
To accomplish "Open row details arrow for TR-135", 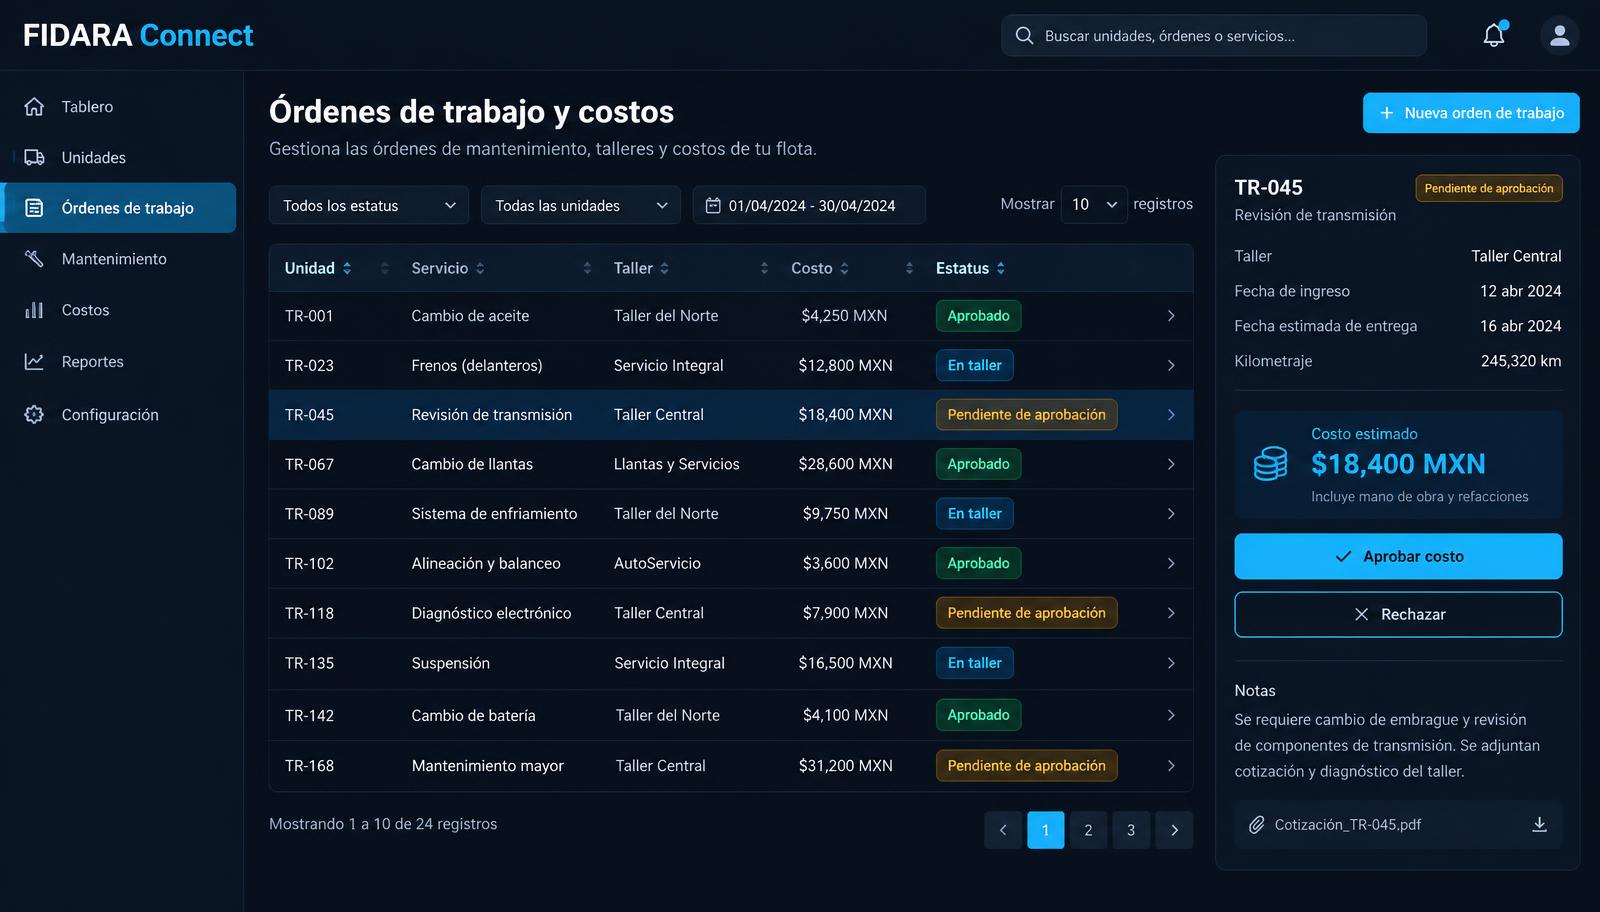I will (1171, 663).
